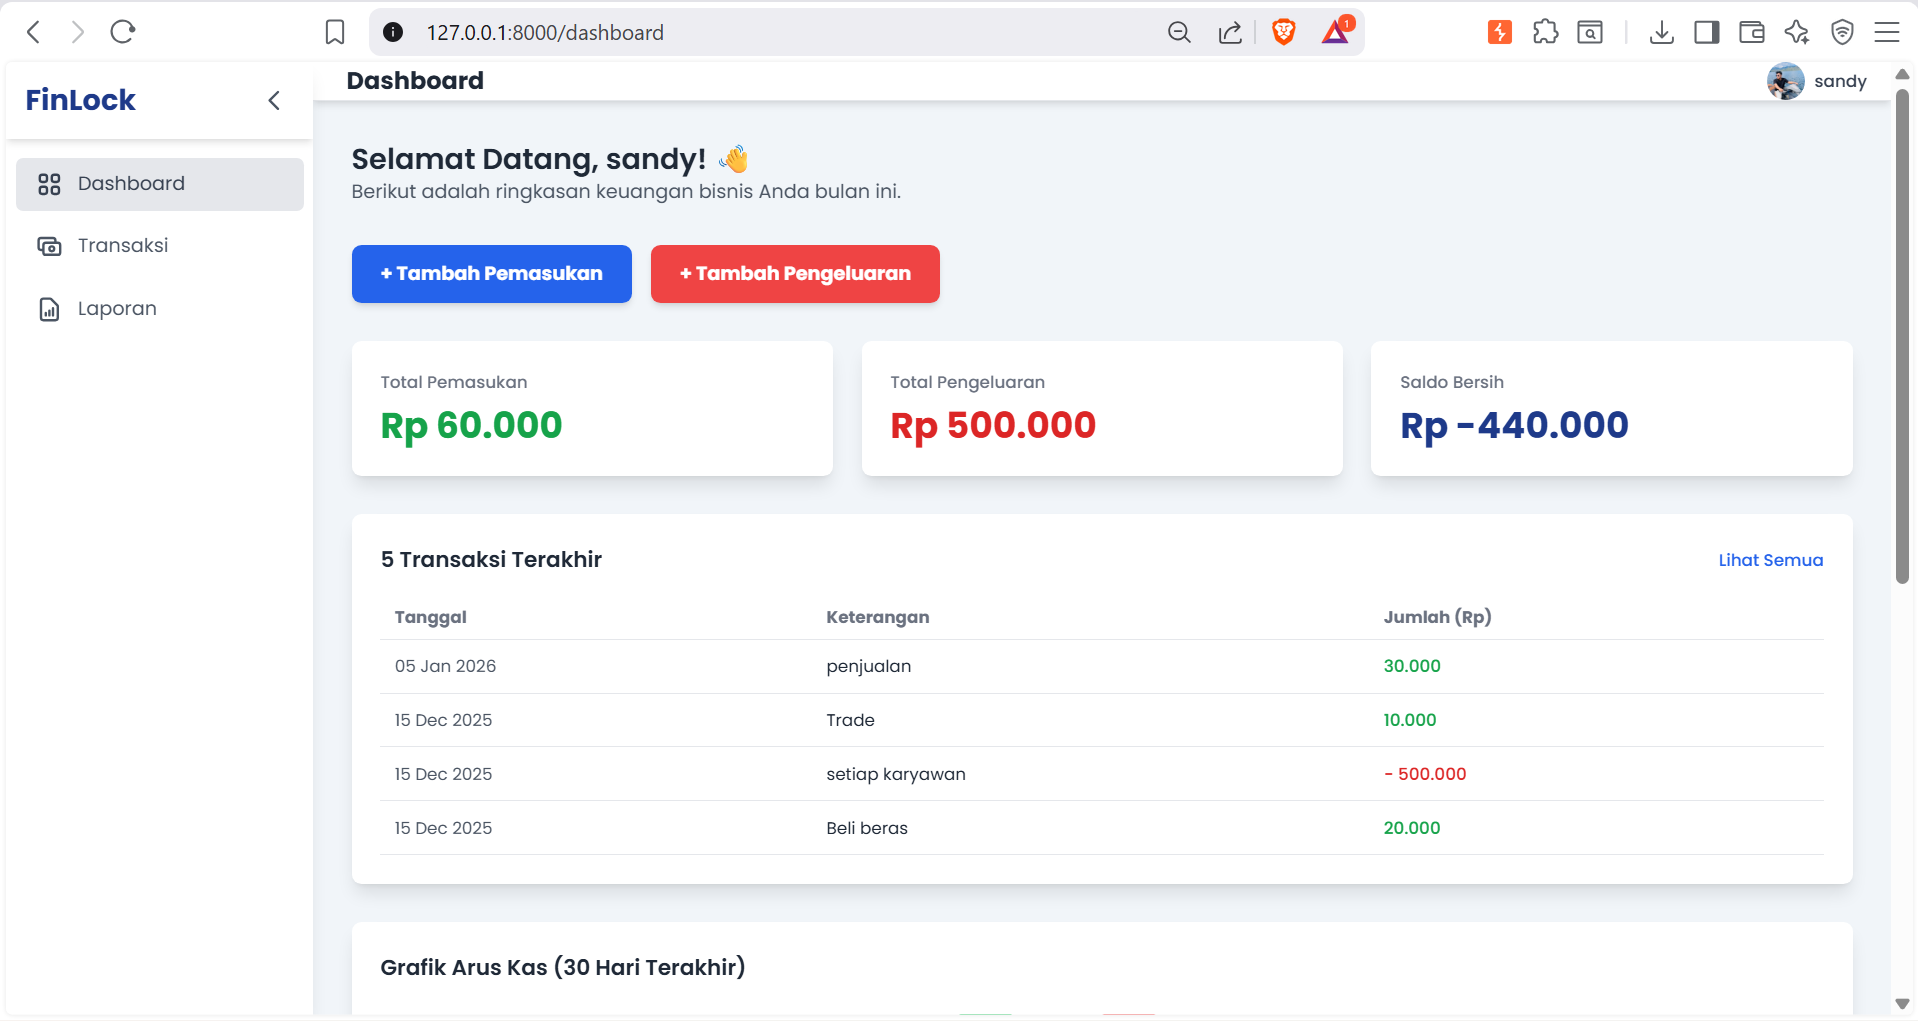The image size is (1918, 1021).
Task: Click the orange lightning extension icon
Action: 1499,32
